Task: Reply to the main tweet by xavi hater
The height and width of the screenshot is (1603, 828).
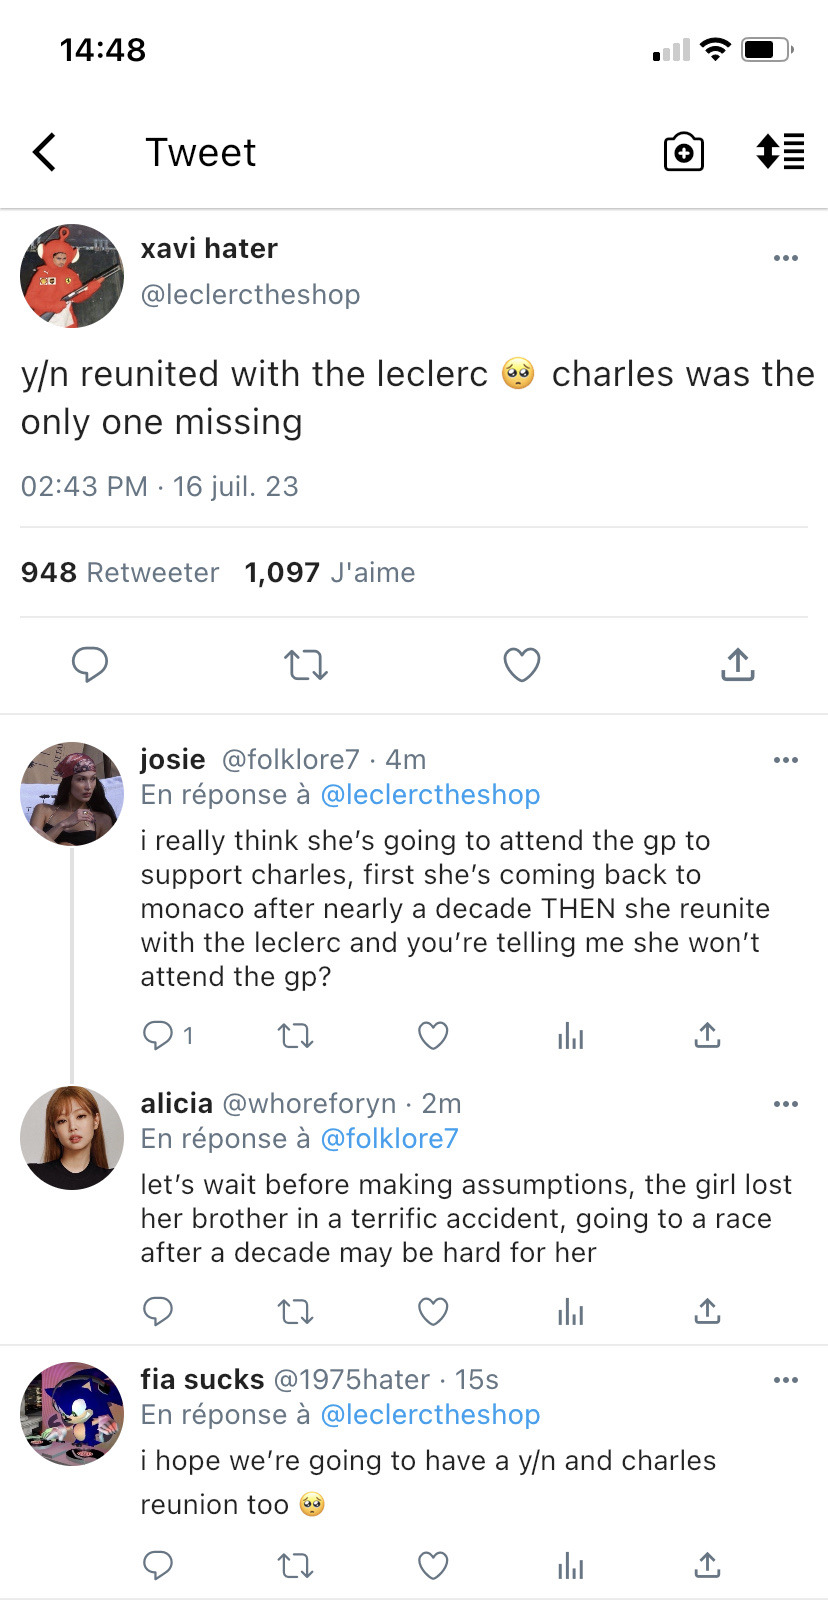Action: click(x=90, y=664)
